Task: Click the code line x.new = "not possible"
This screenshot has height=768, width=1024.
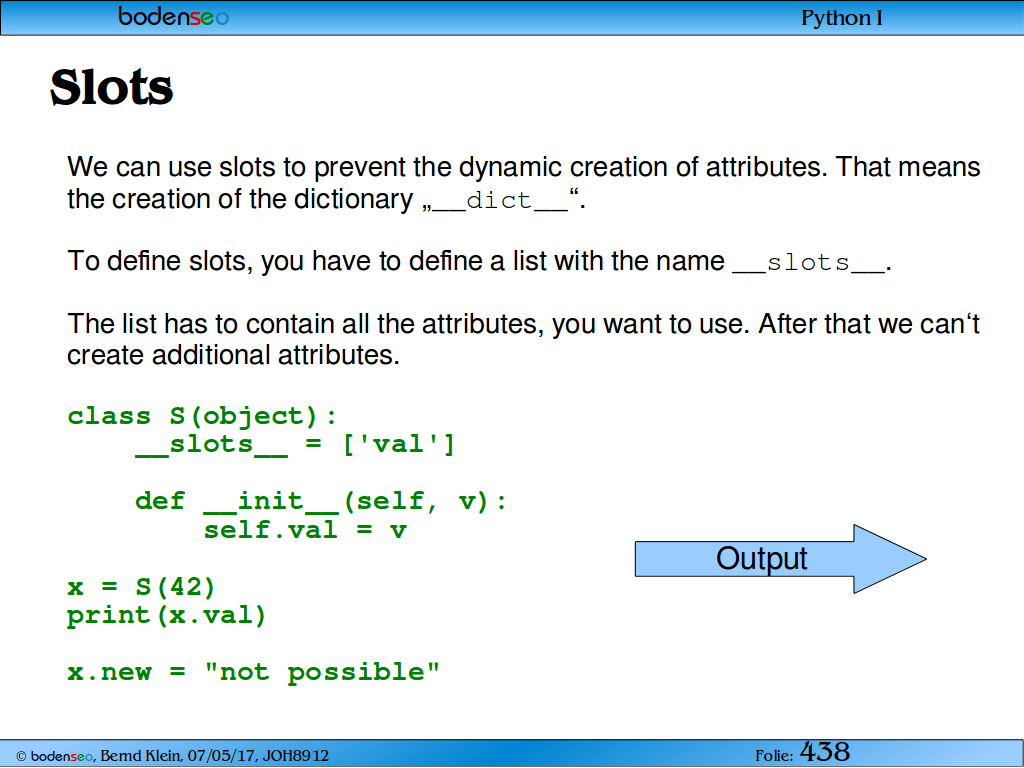Action: point(253,672)
